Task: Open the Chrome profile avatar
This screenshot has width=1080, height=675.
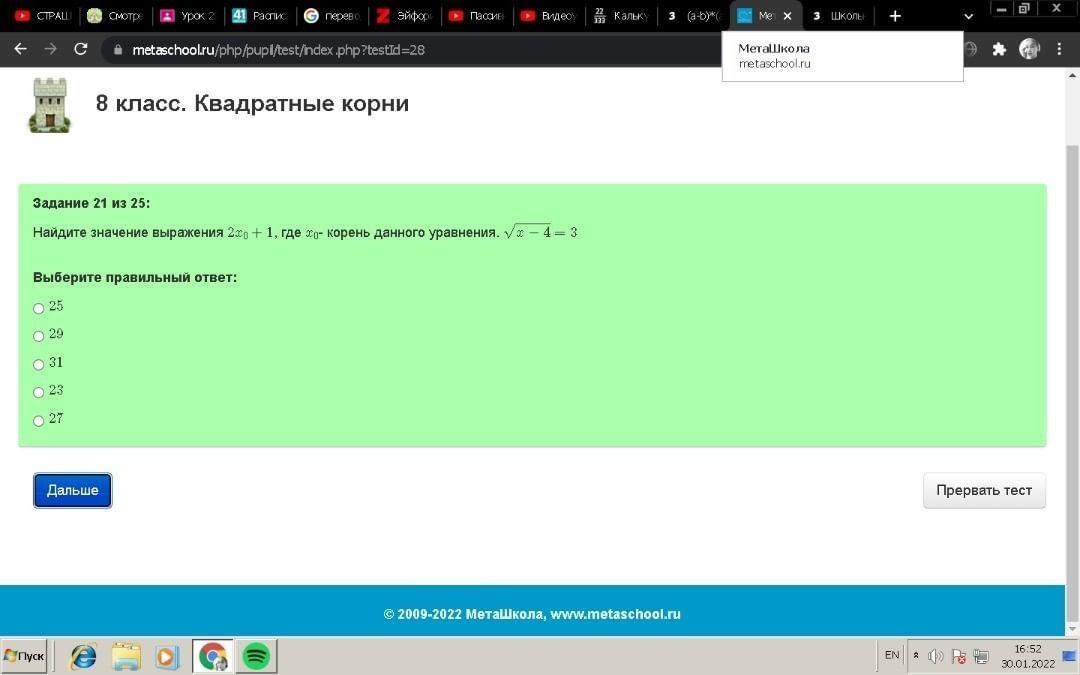Action: (x=1029, y=49)
